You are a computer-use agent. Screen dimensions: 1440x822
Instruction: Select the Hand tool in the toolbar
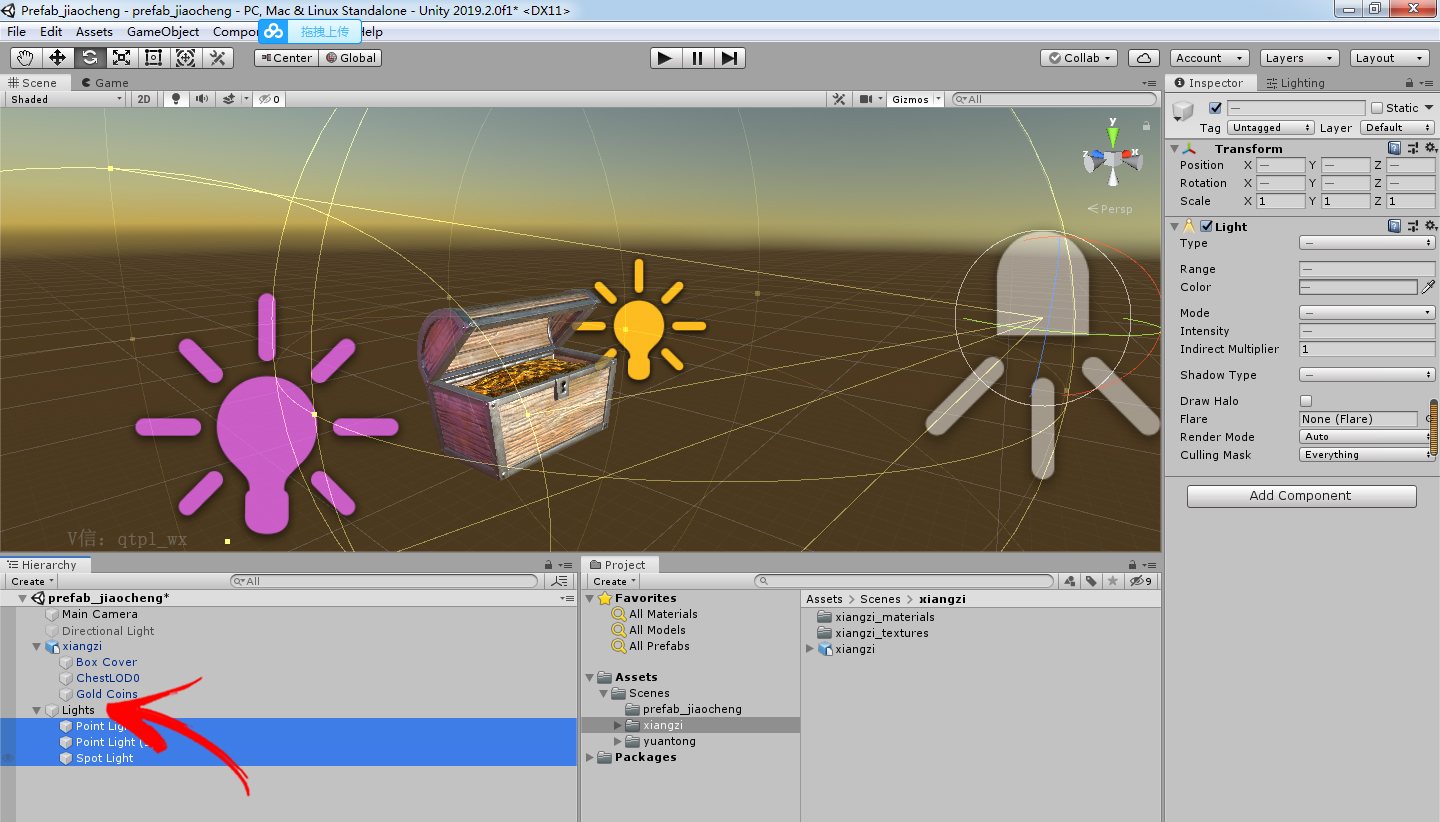(25, 57)
